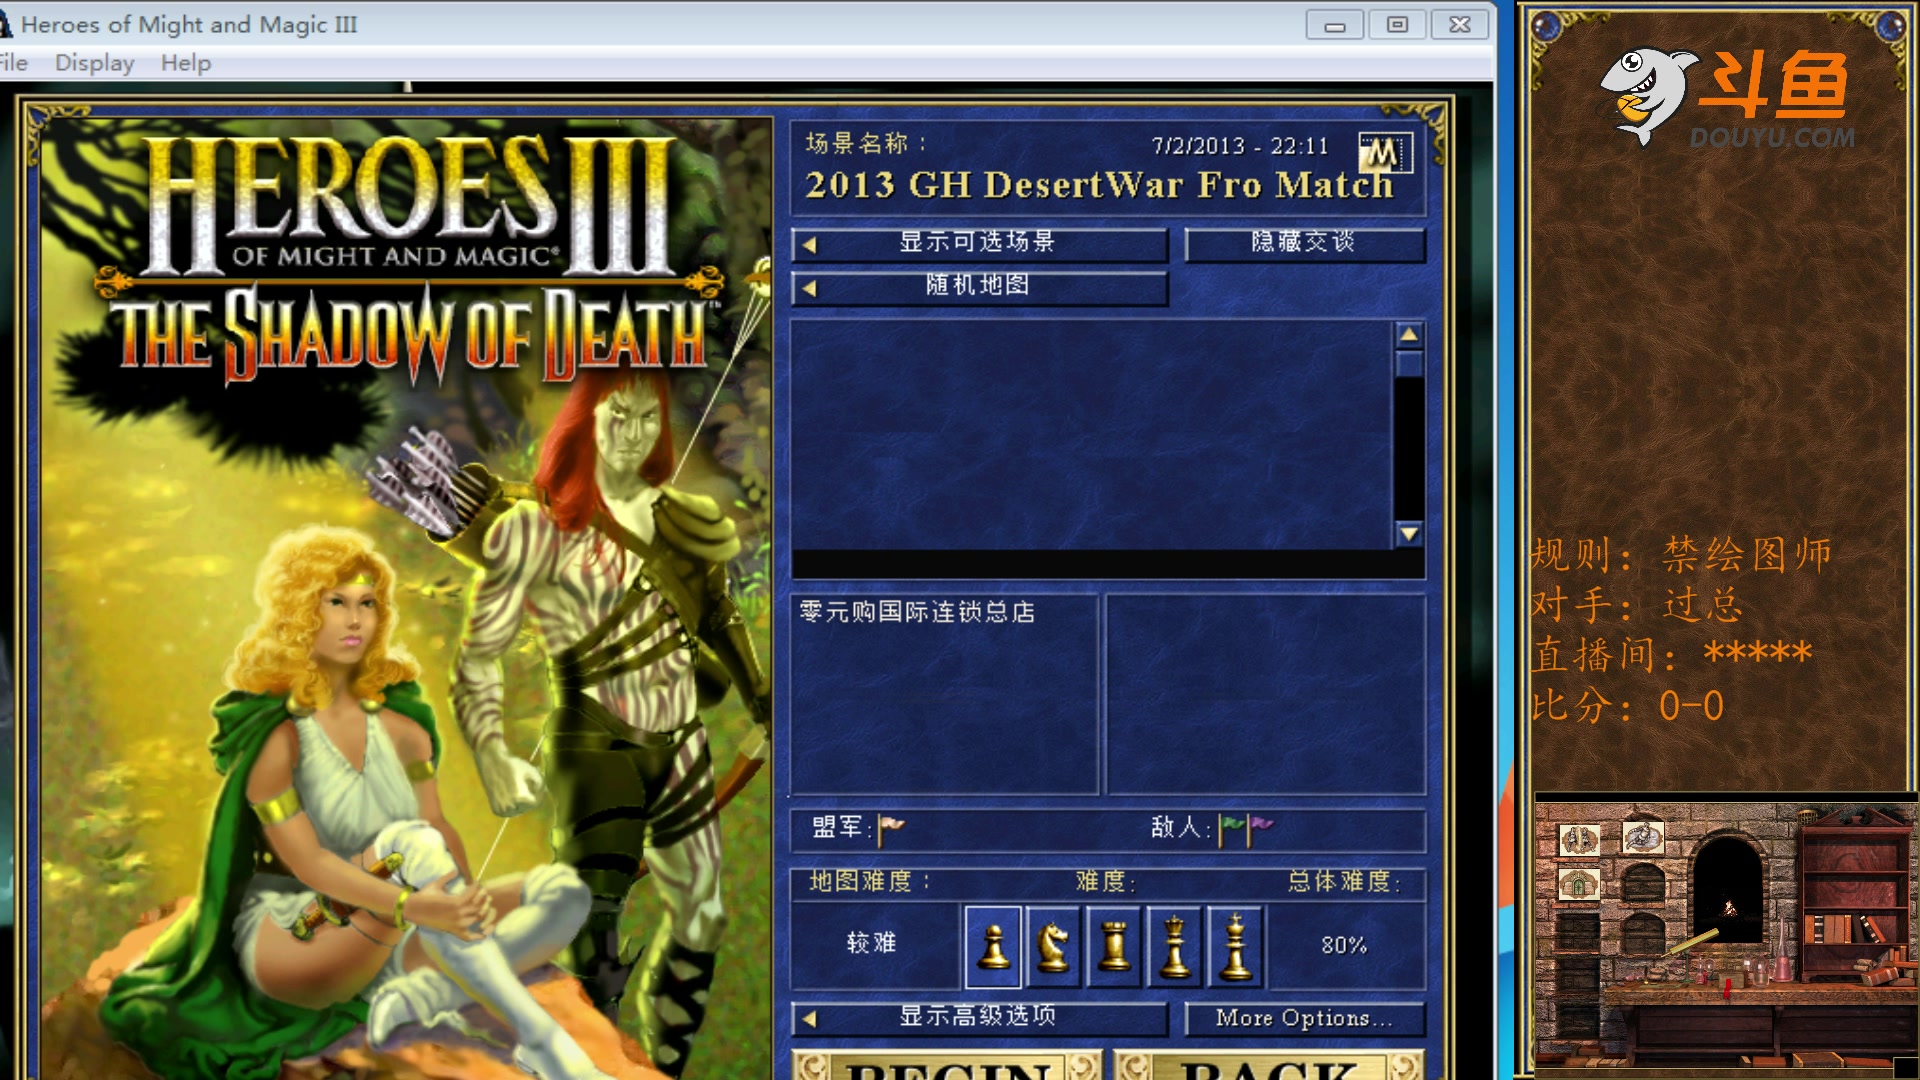
Task: Open More Options button
Action: click(x=1304, y=1018)
